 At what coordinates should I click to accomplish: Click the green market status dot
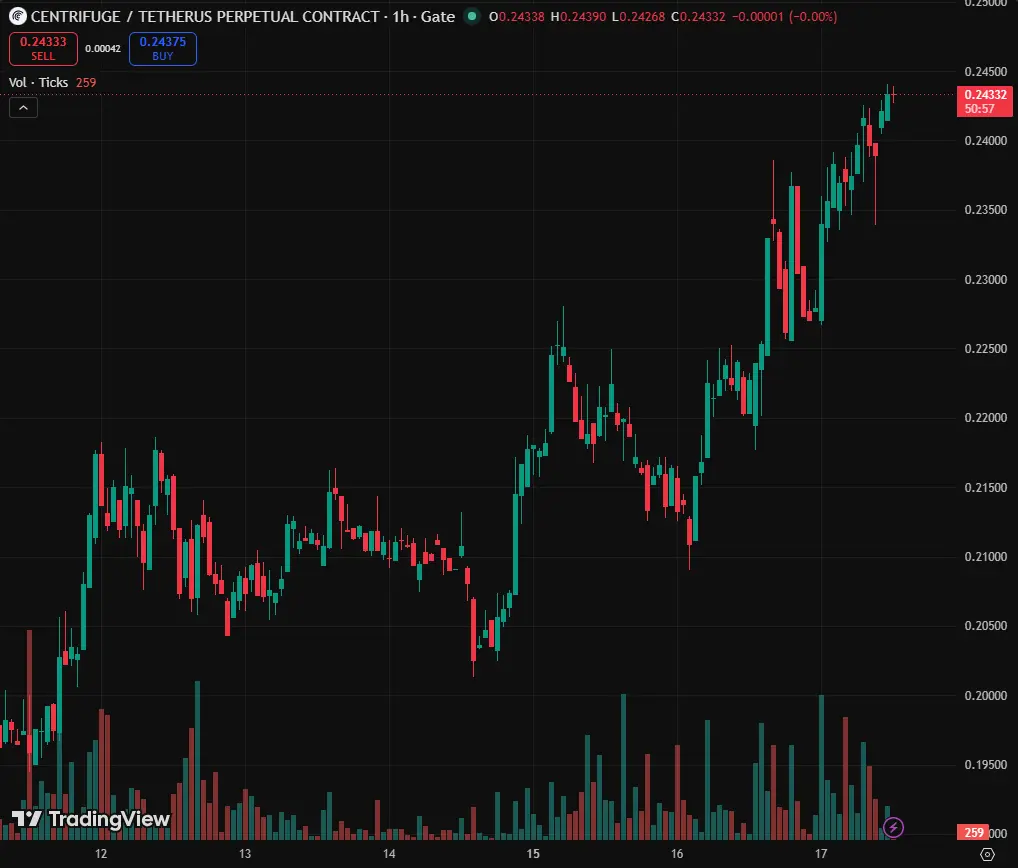point(472,16)
